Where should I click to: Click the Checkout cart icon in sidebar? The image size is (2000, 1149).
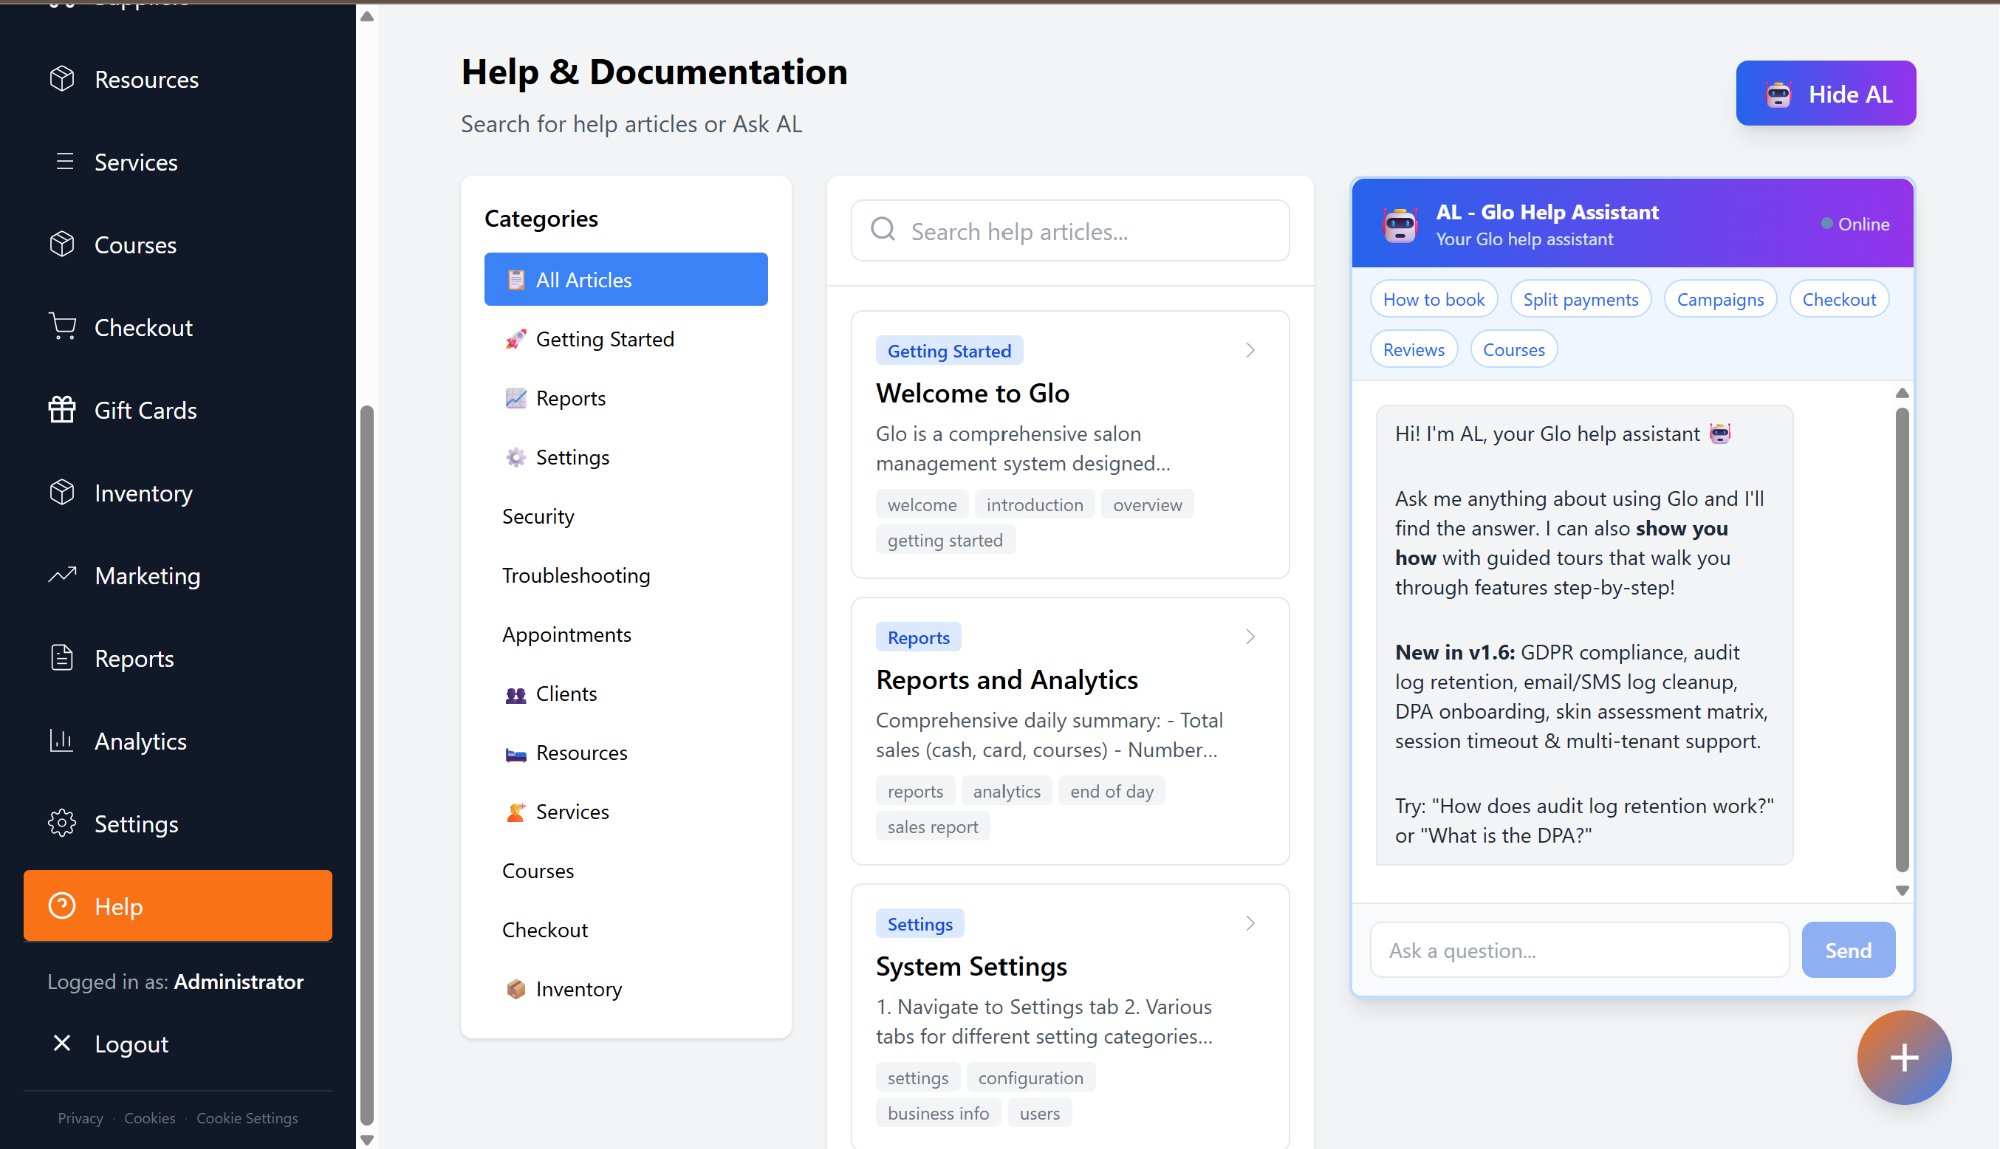pyautogui.click(x=62, y=327)
